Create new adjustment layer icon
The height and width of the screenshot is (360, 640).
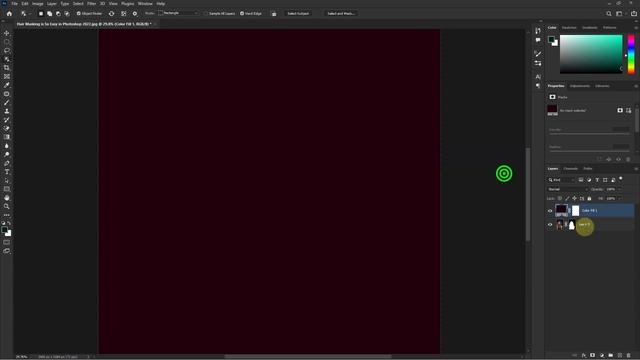click(x=602, y=356)
